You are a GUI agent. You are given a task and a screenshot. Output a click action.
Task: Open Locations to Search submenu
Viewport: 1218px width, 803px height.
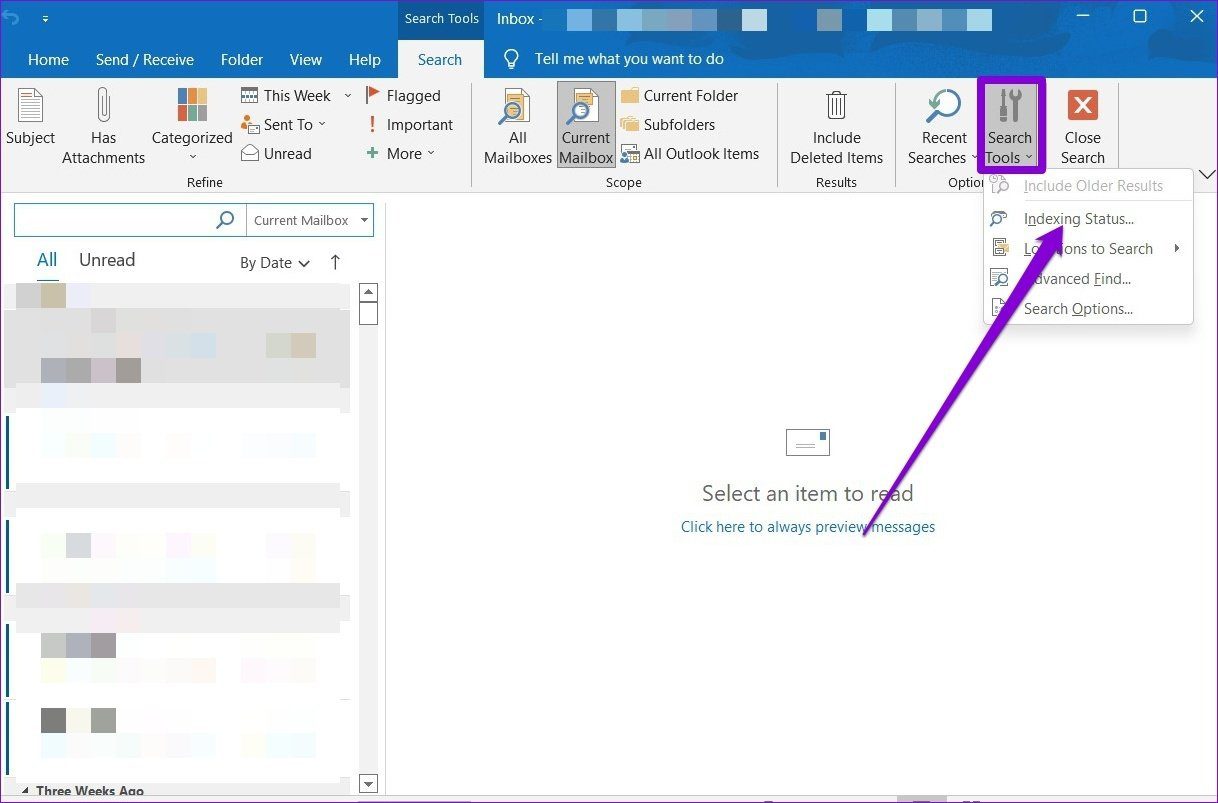(1088, 248)
